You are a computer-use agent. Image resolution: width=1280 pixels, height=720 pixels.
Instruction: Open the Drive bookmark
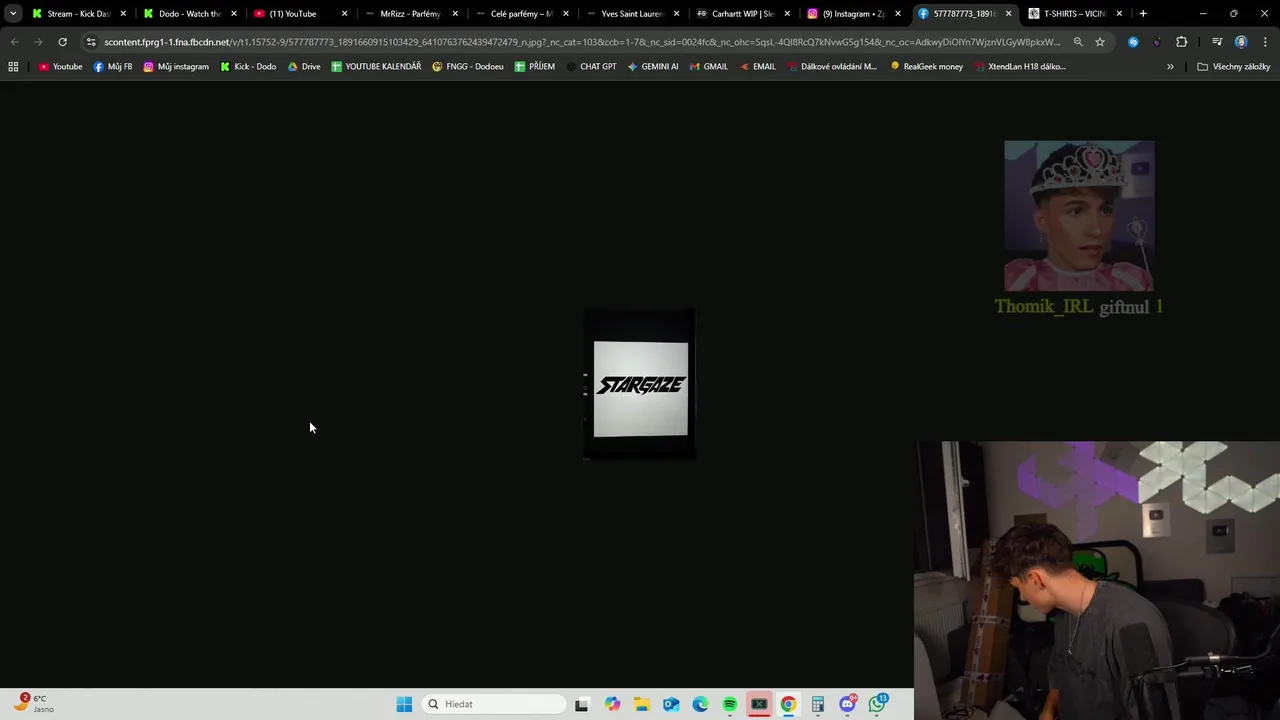(304, 67)
